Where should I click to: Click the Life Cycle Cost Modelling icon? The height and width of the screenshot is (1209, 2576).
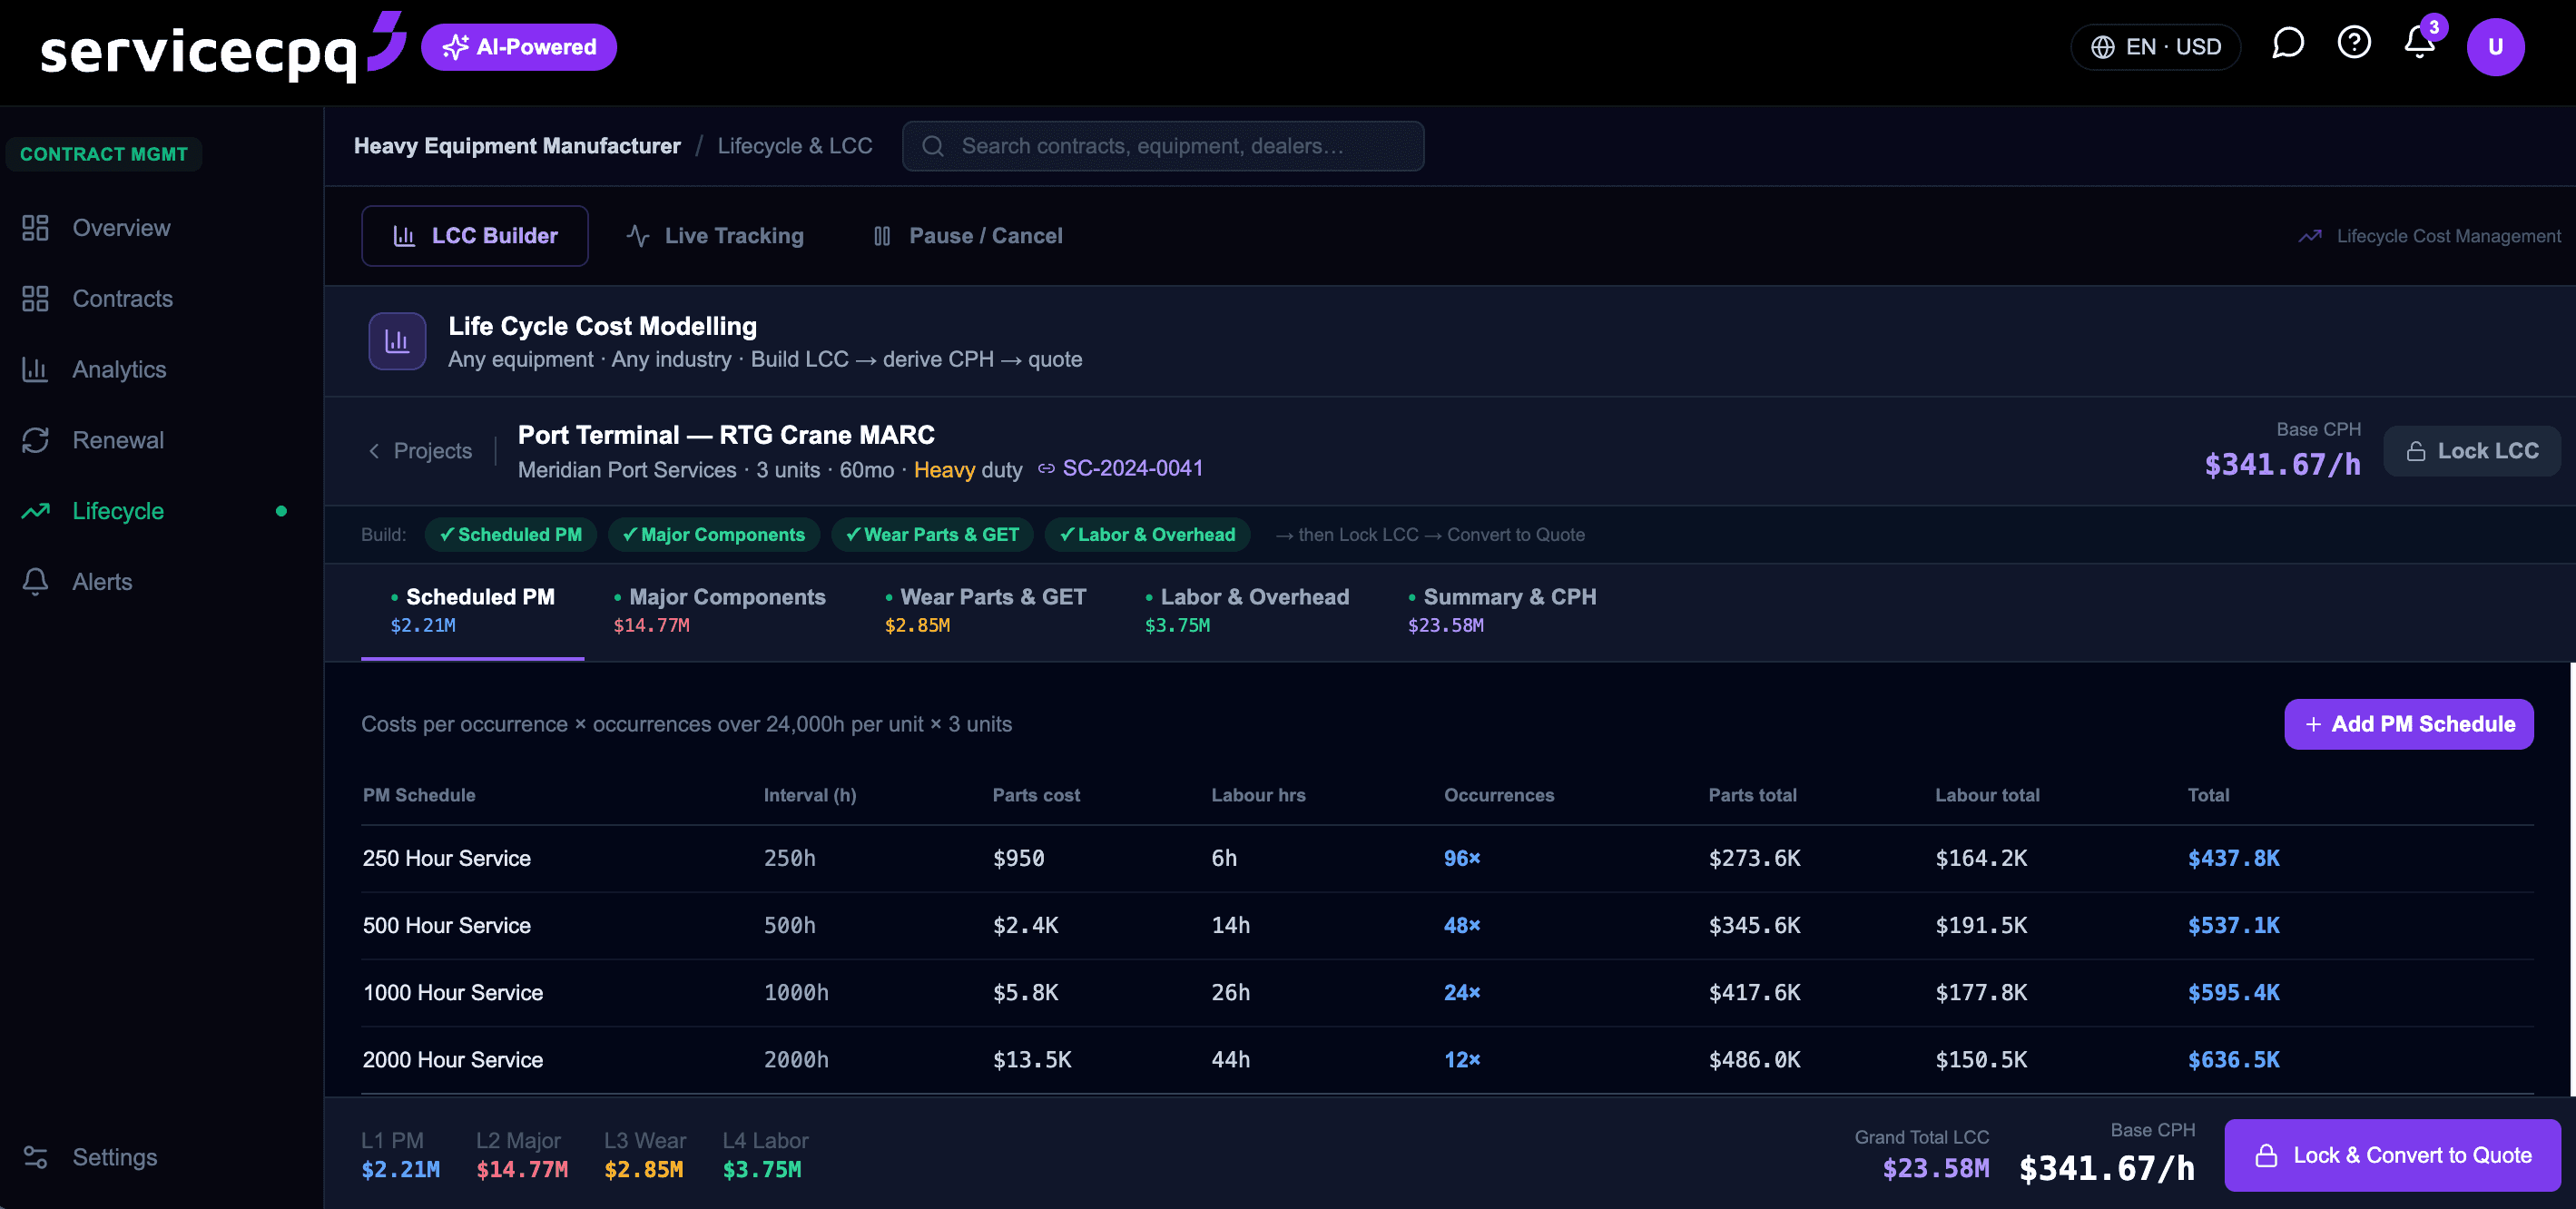tap(397, 341)
